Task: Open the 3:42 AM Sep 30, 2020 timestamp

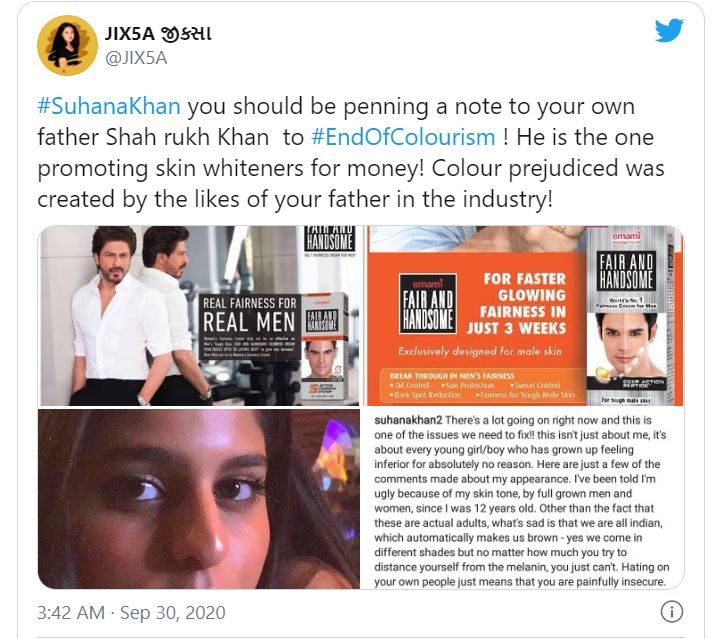Action: [131, 613]
